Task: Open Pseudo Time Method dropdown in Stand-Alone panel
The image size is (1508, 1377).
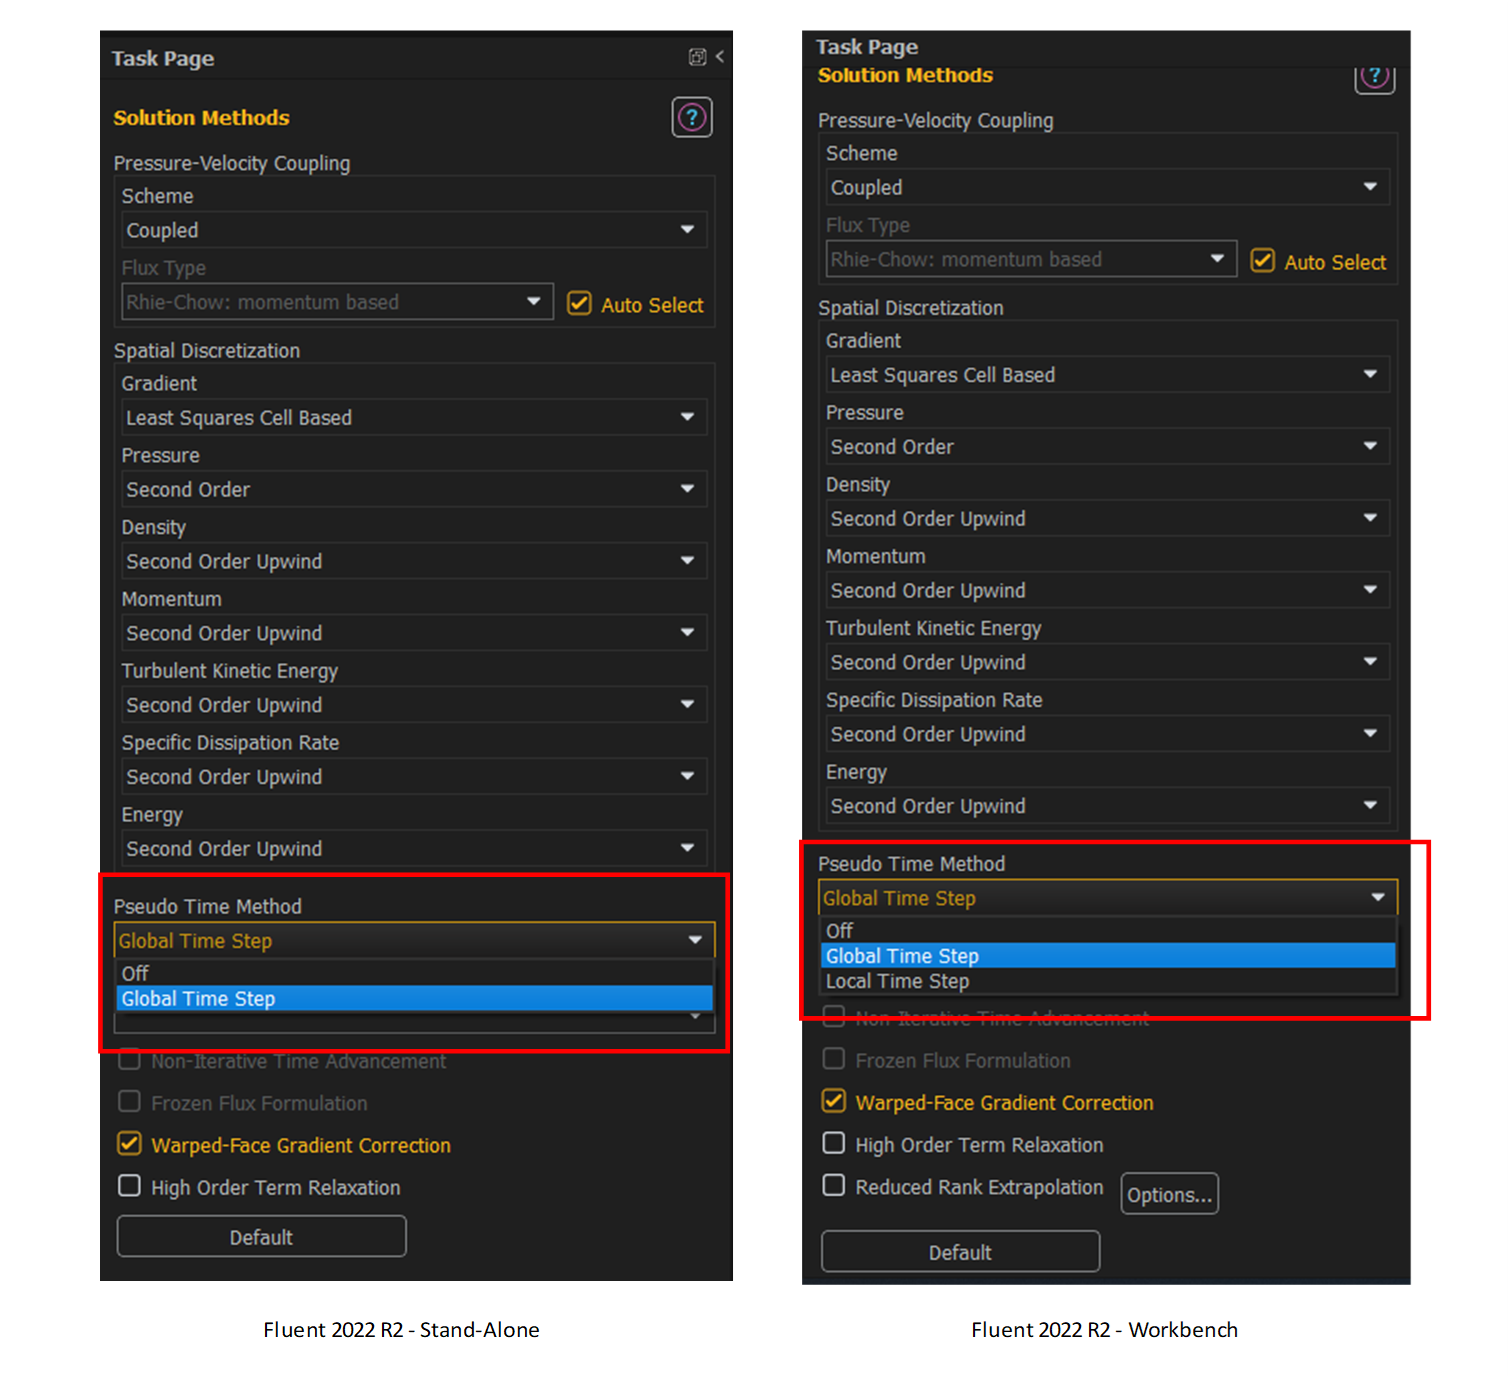Action: [414, 940]
